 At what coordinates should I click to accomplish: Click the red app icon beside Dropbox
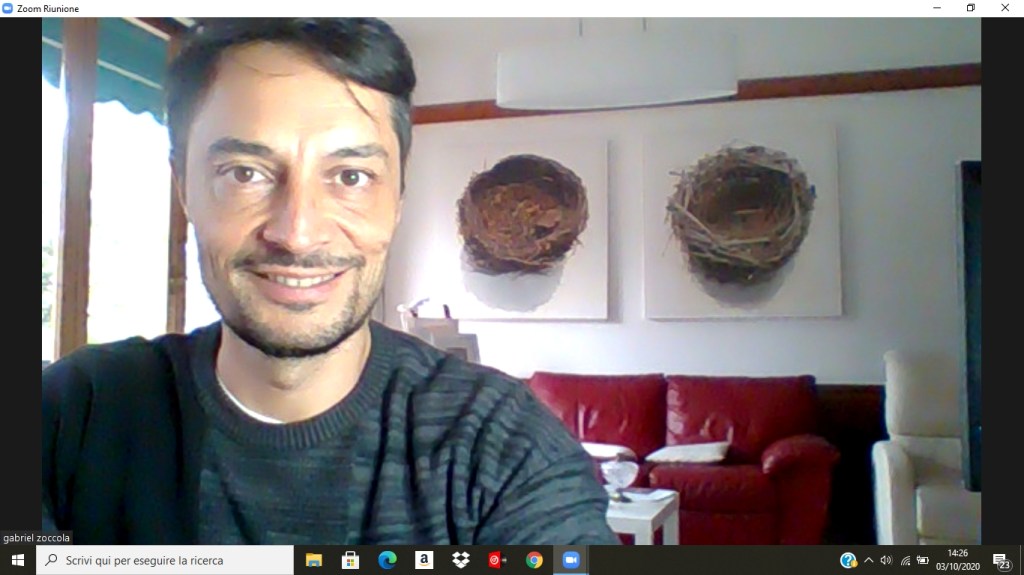pyautogui.click(x=497, y=560)
